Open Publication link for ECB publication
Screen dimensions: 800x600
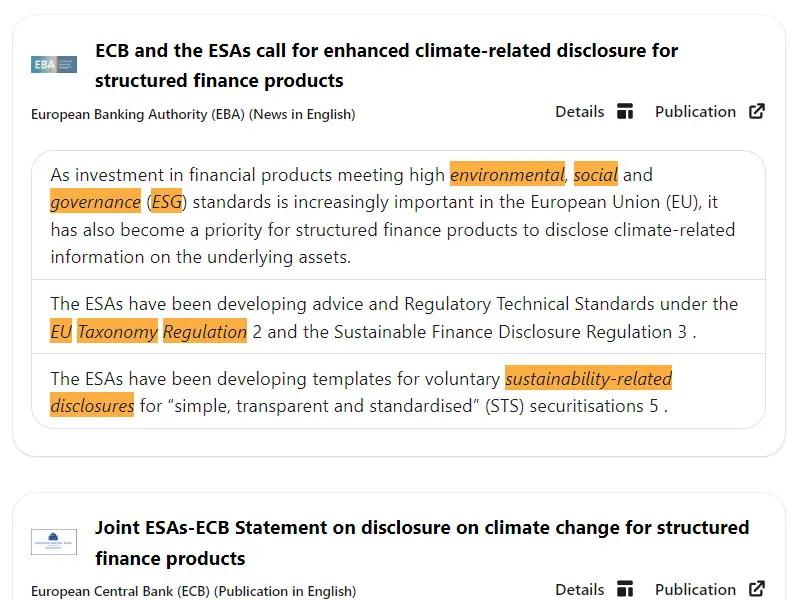(x=695, y=589)
